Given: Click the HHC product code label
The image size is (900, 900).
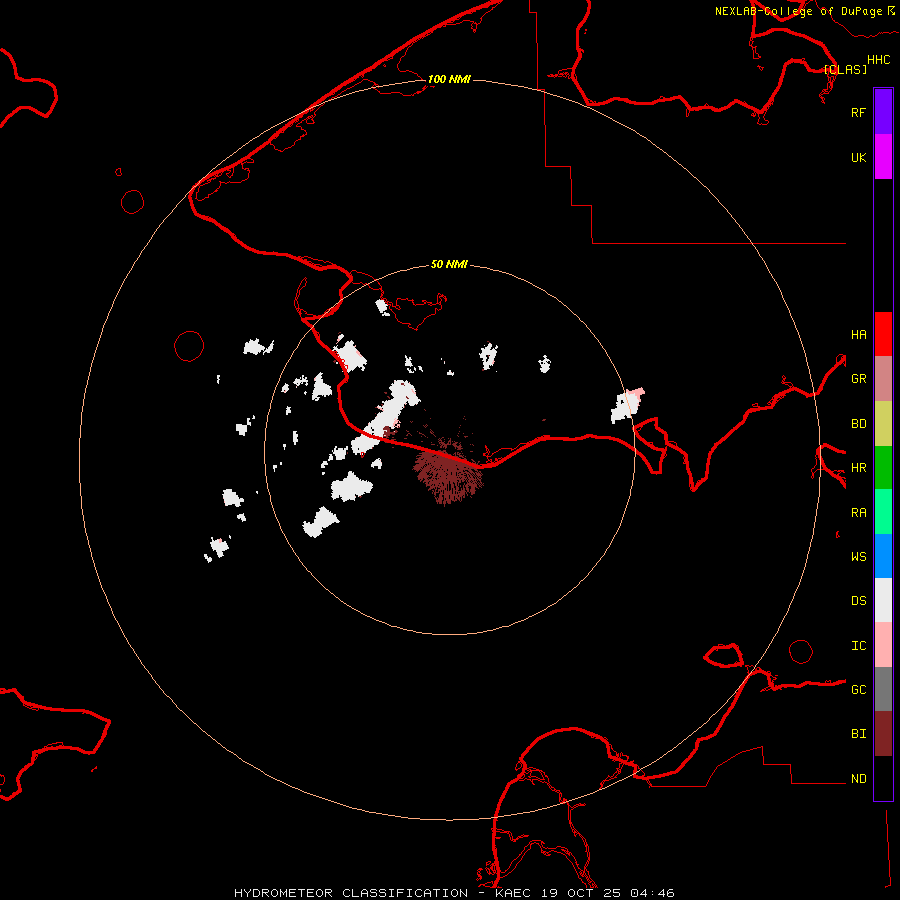Looking at the screenshot, I should 879,60.
